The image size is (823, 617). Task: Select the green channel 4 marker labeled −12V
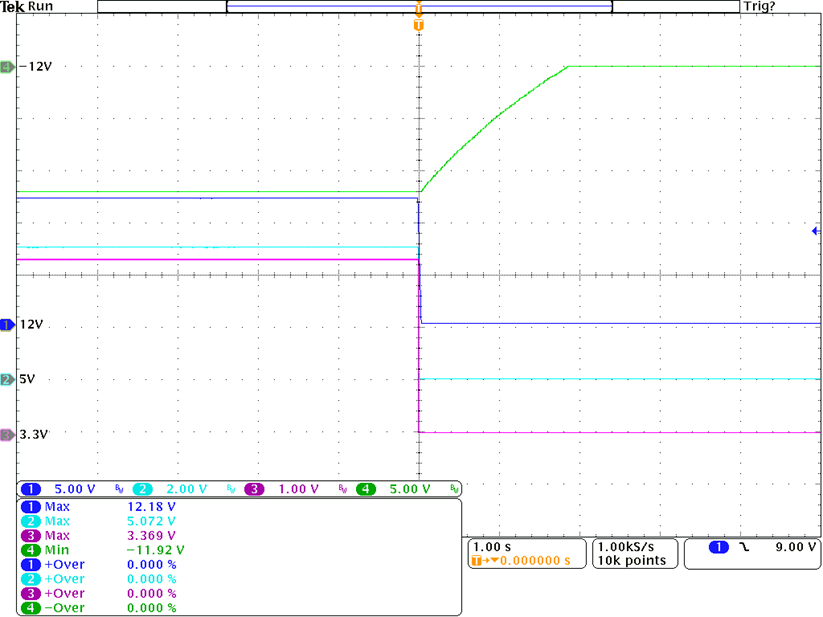click(7, 67)
